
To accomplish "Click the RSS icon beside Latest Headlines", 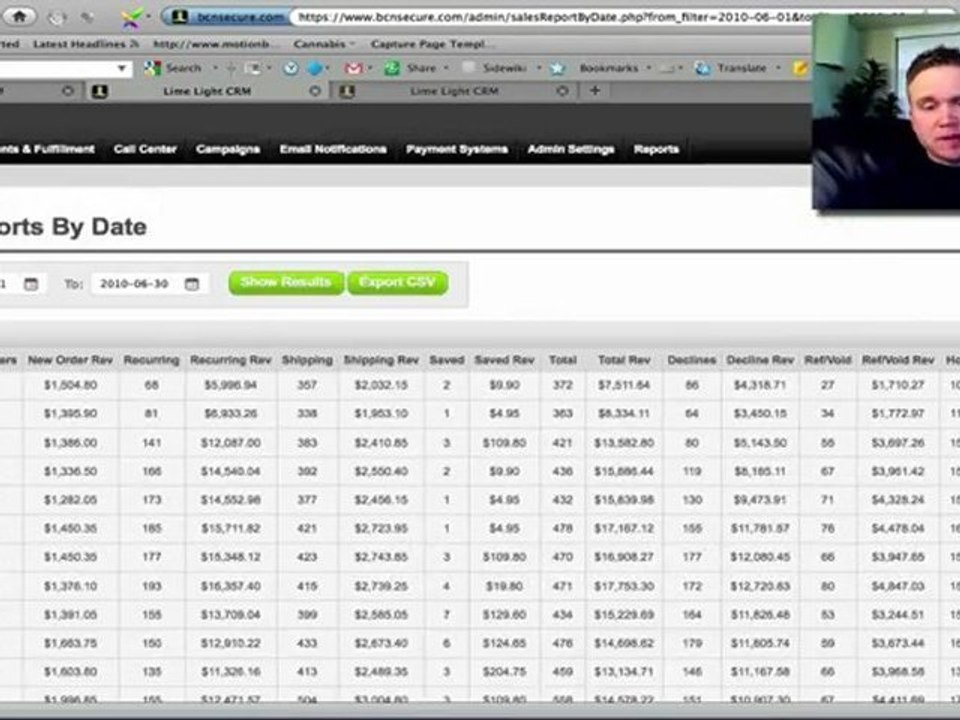I will click(134, 43).
